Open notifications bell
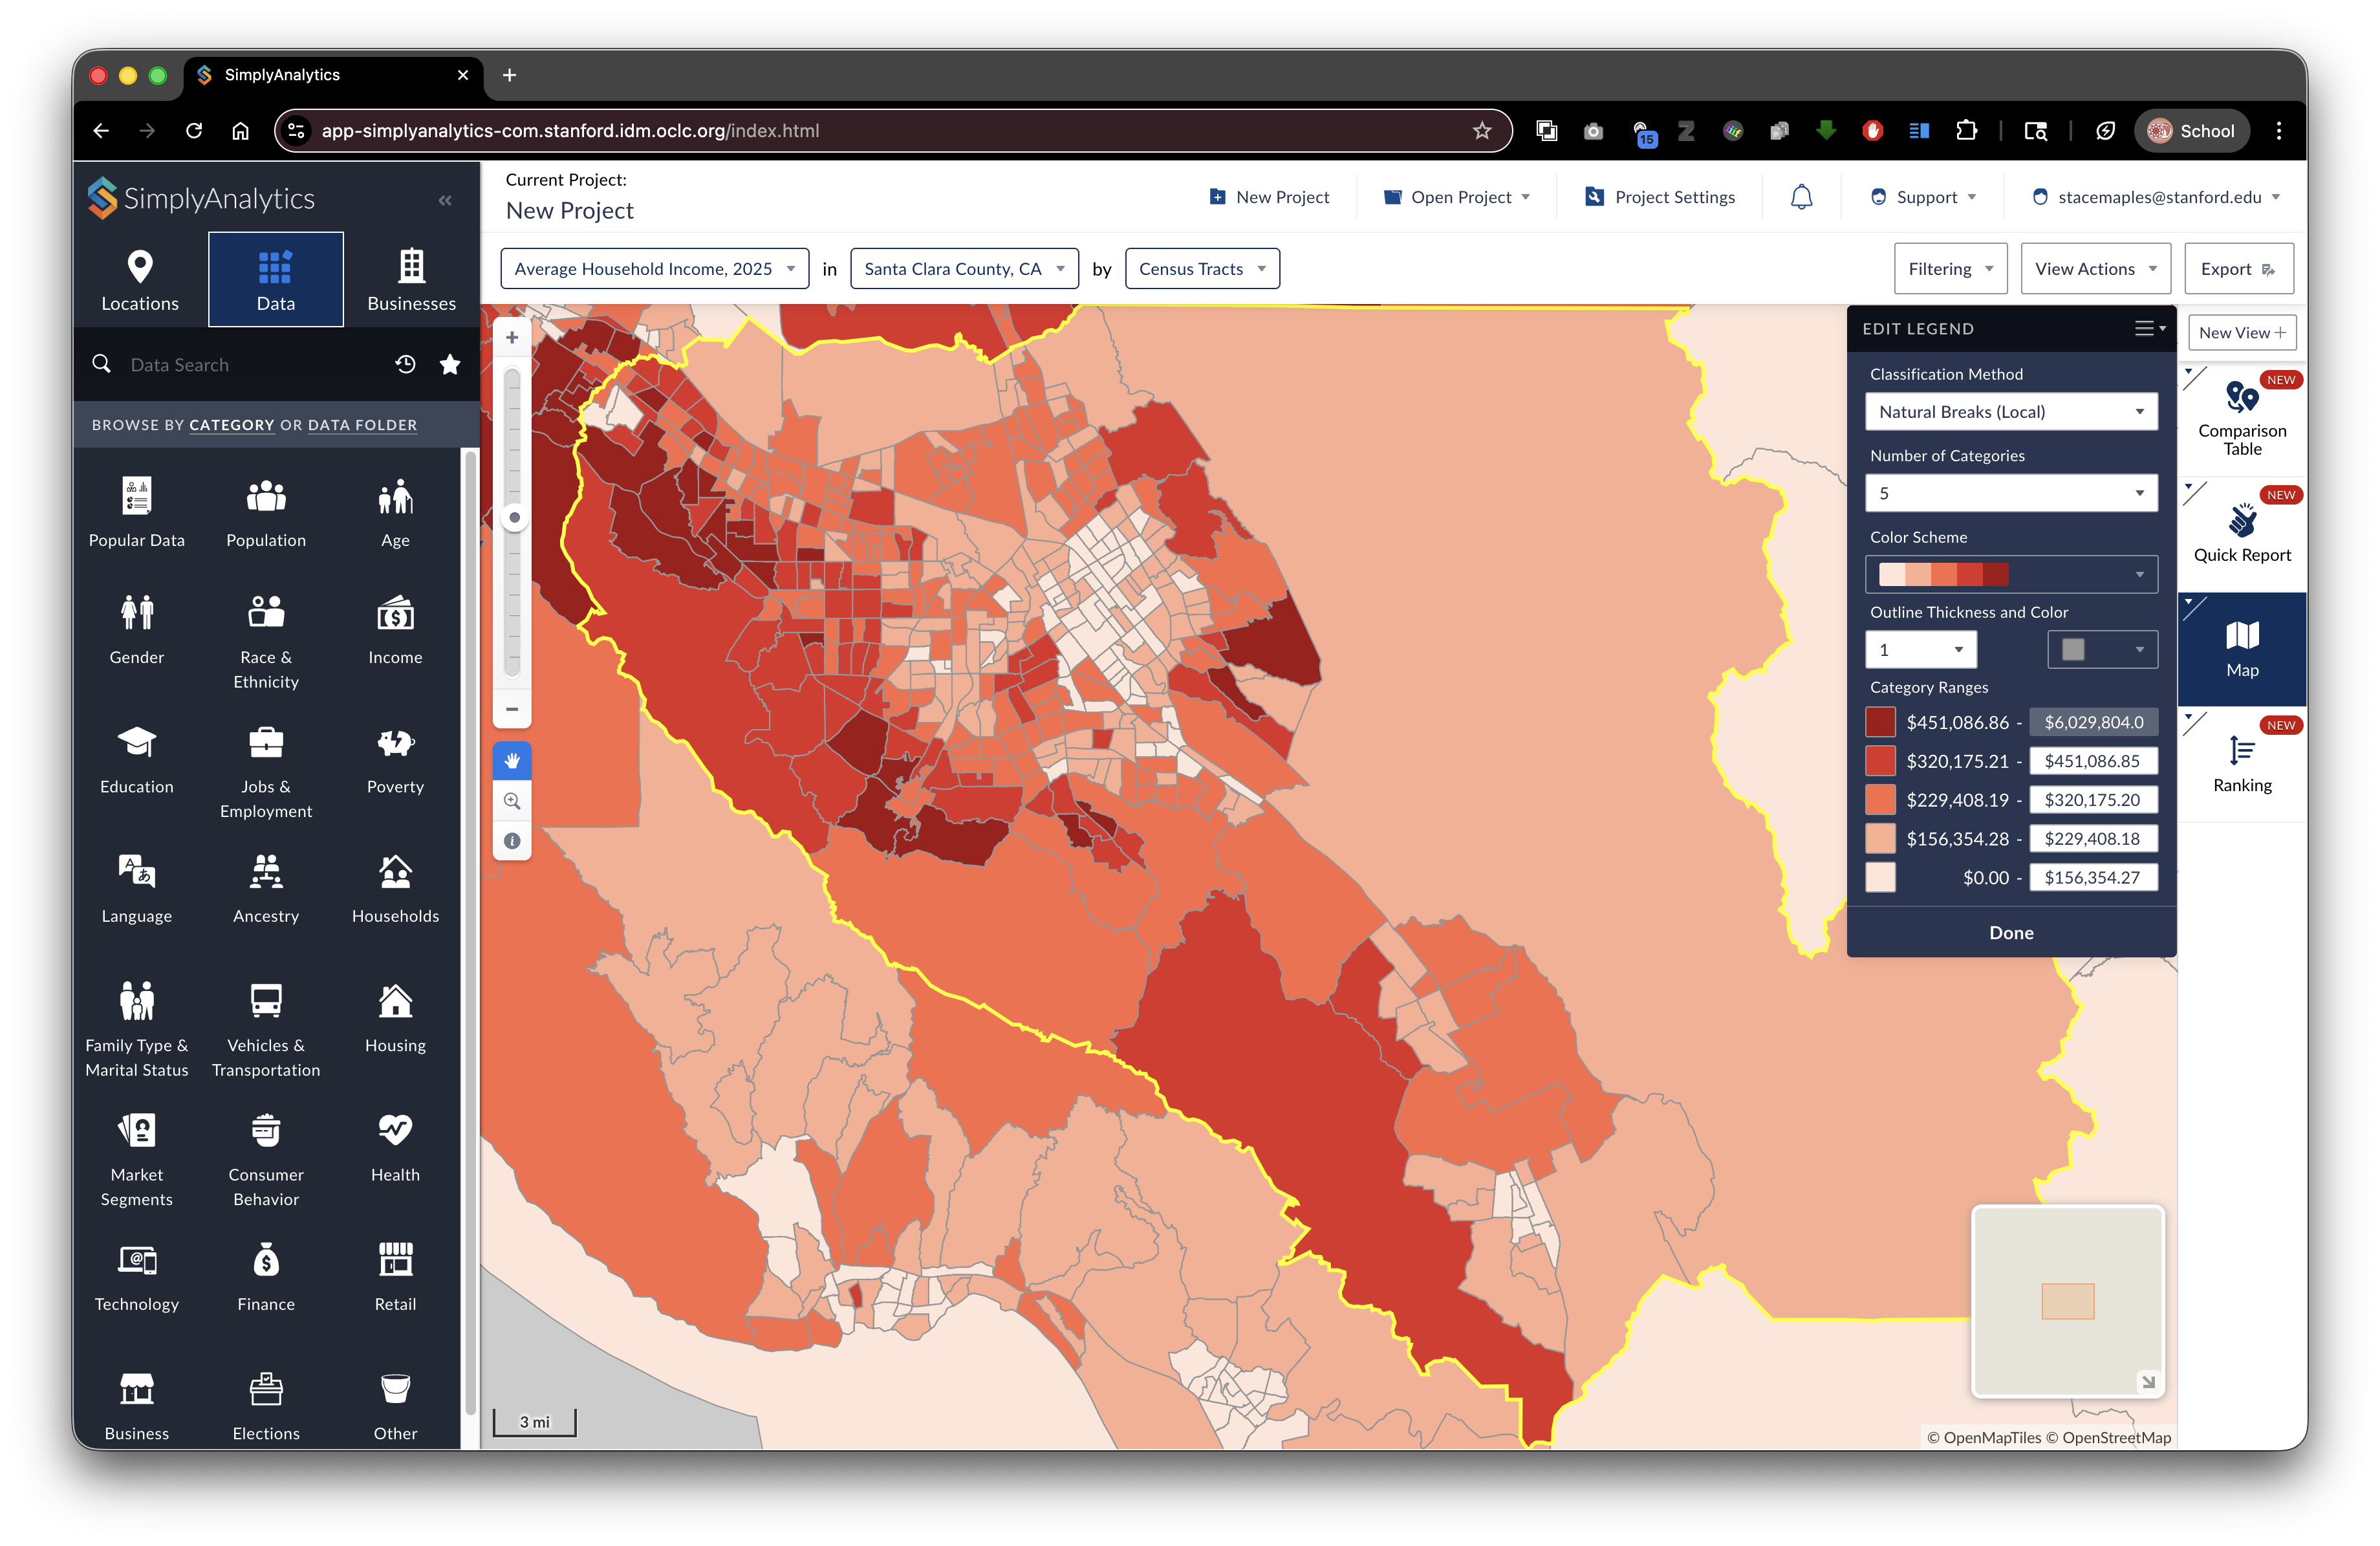Image resolution: width=2380 pixels, height=1546 pixels. [x=1801, y=197]
